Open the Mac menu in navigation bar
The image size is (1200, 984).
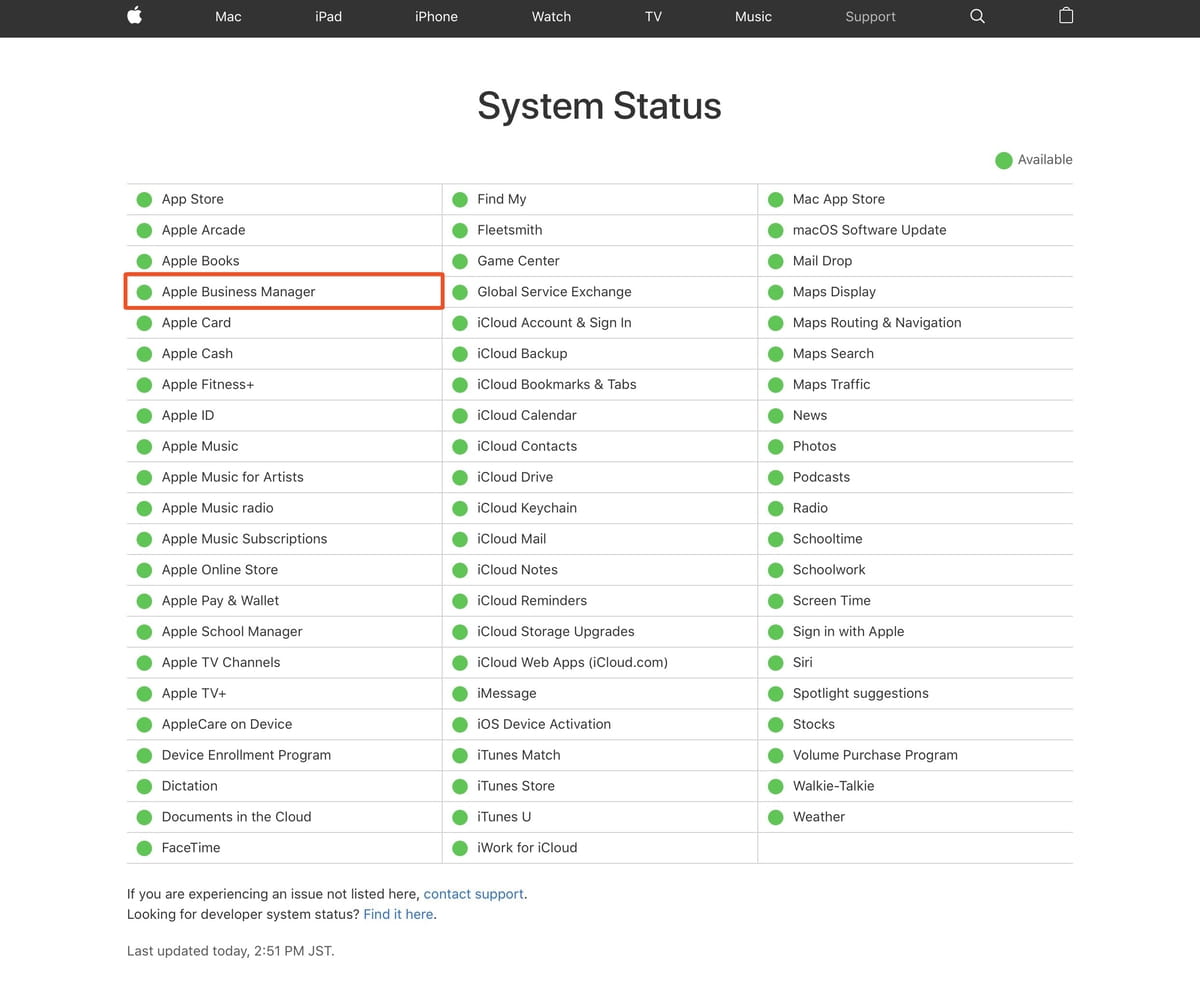point(228,16)
